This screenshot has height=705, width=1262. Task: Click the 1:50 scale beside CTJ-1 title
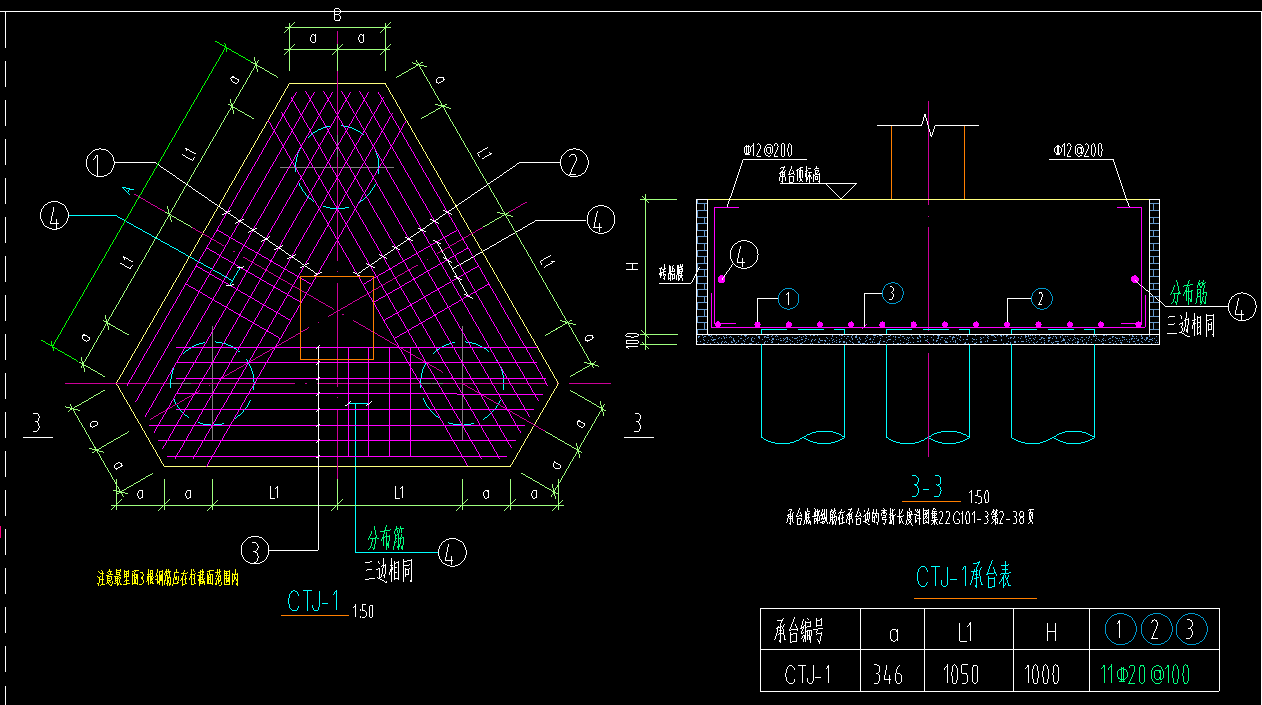coord(364,613)
